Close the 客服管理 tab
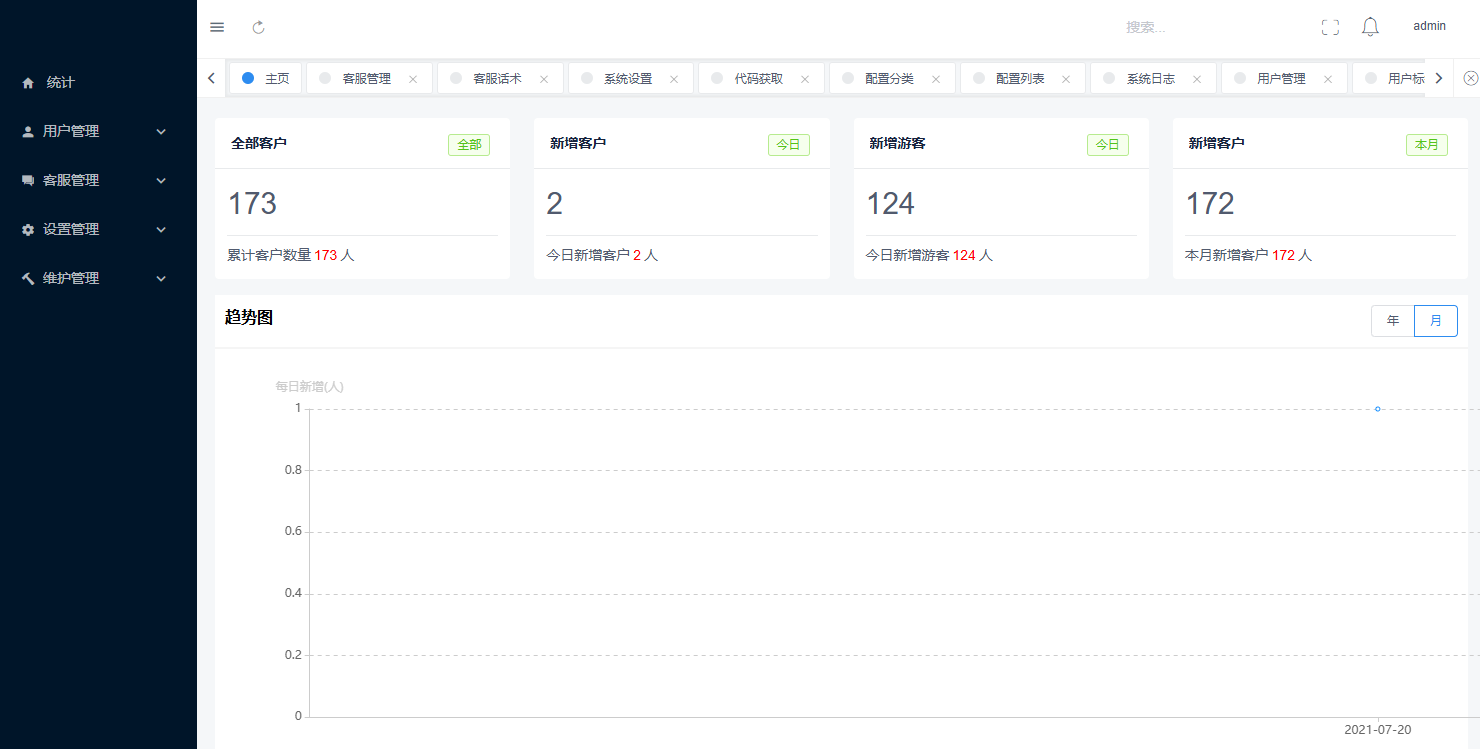This screenshot has width=1480, height=749. pos(413,79)
